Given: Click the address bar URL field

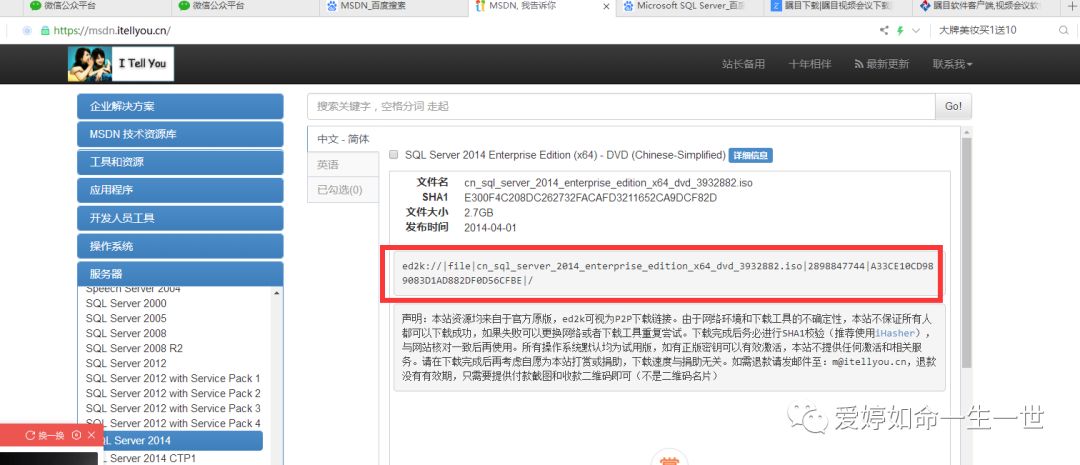Looking at the screenshot, I should [112, 30].
